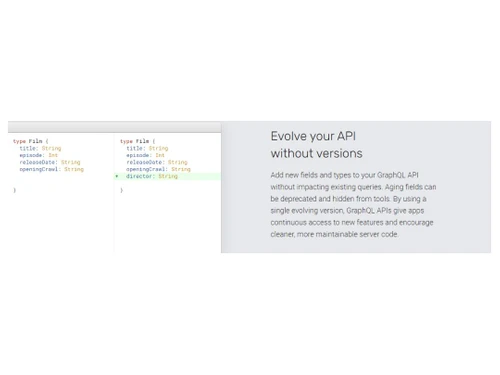Image resolution: width=500 pixels, height=375 pixels.
Task: Click paragraph line 'cleaner, more maintainable server code'
Action: (334, 234)
